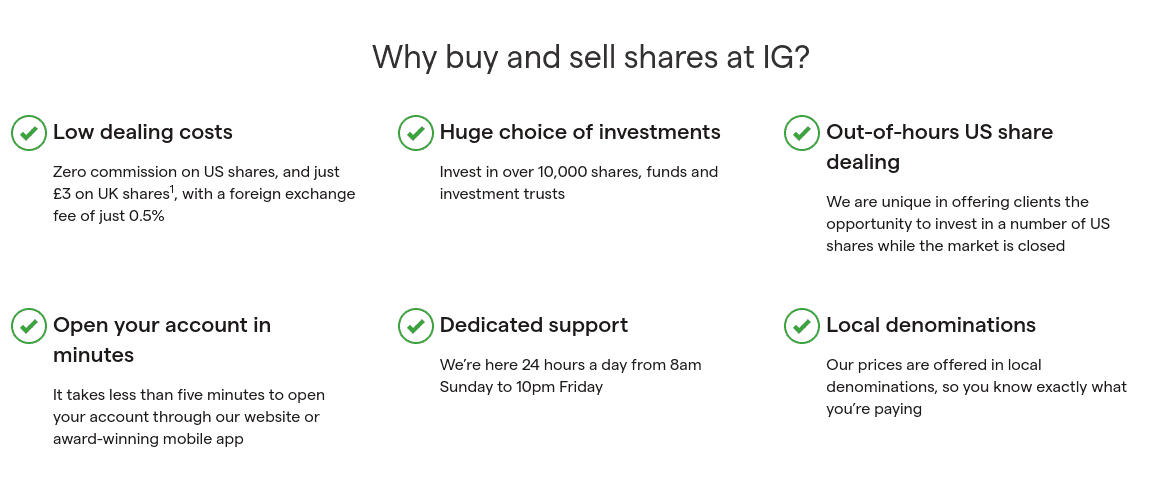Click the 'Dedicated support' heading
Image resolution: width=1151 pixels, height=493 pixels.
pos(534,325)
